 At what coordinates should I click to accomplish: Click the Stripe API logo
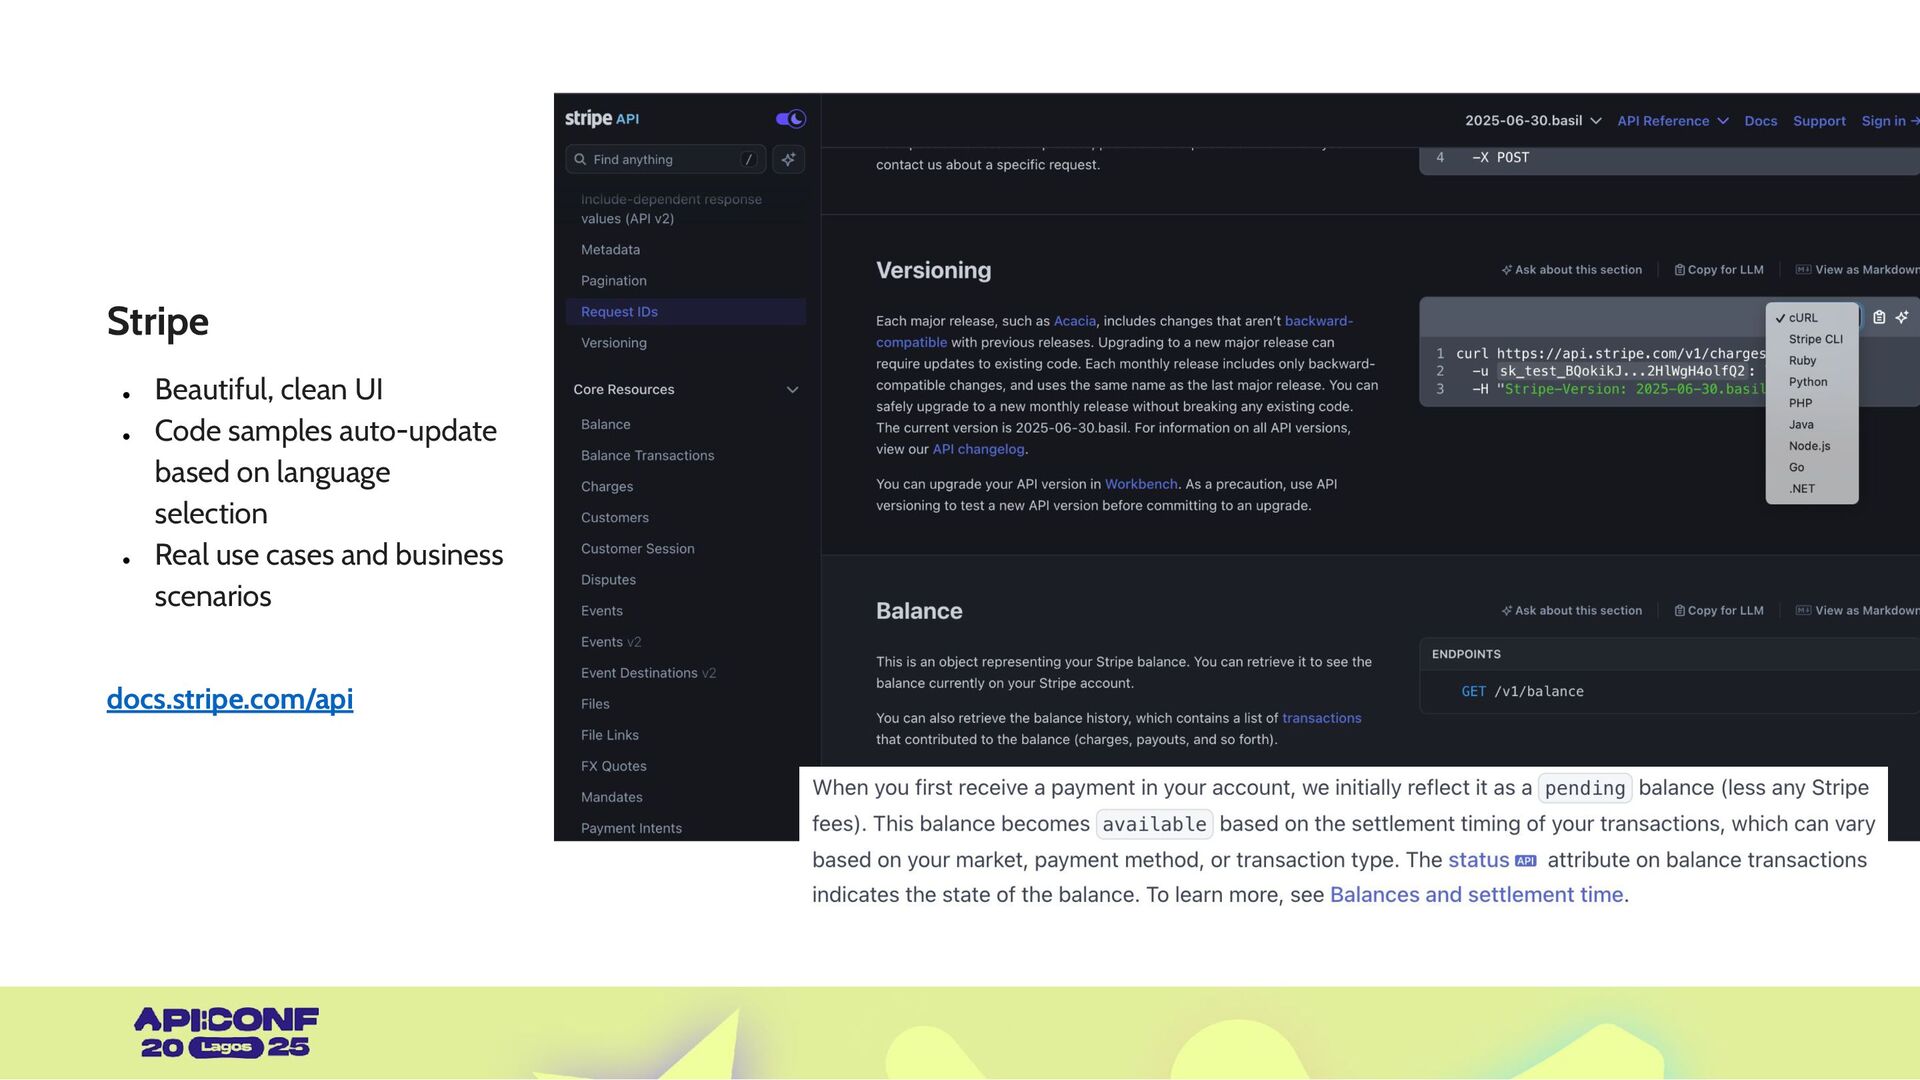click(602, 119)
